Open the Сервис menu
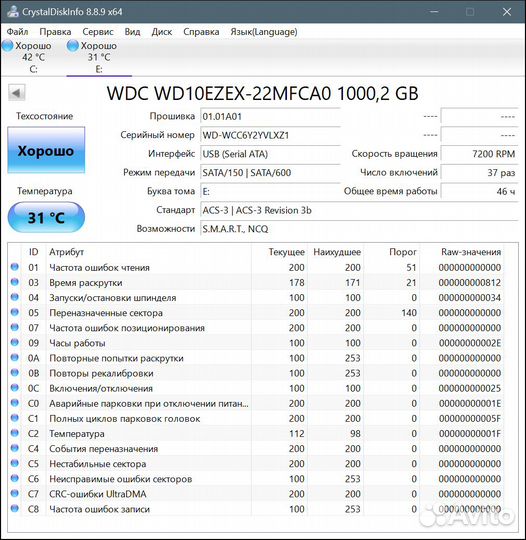Image resolution: width=526 pixels, height=540 pixels. pyautogui.click(x=98, y=32)
